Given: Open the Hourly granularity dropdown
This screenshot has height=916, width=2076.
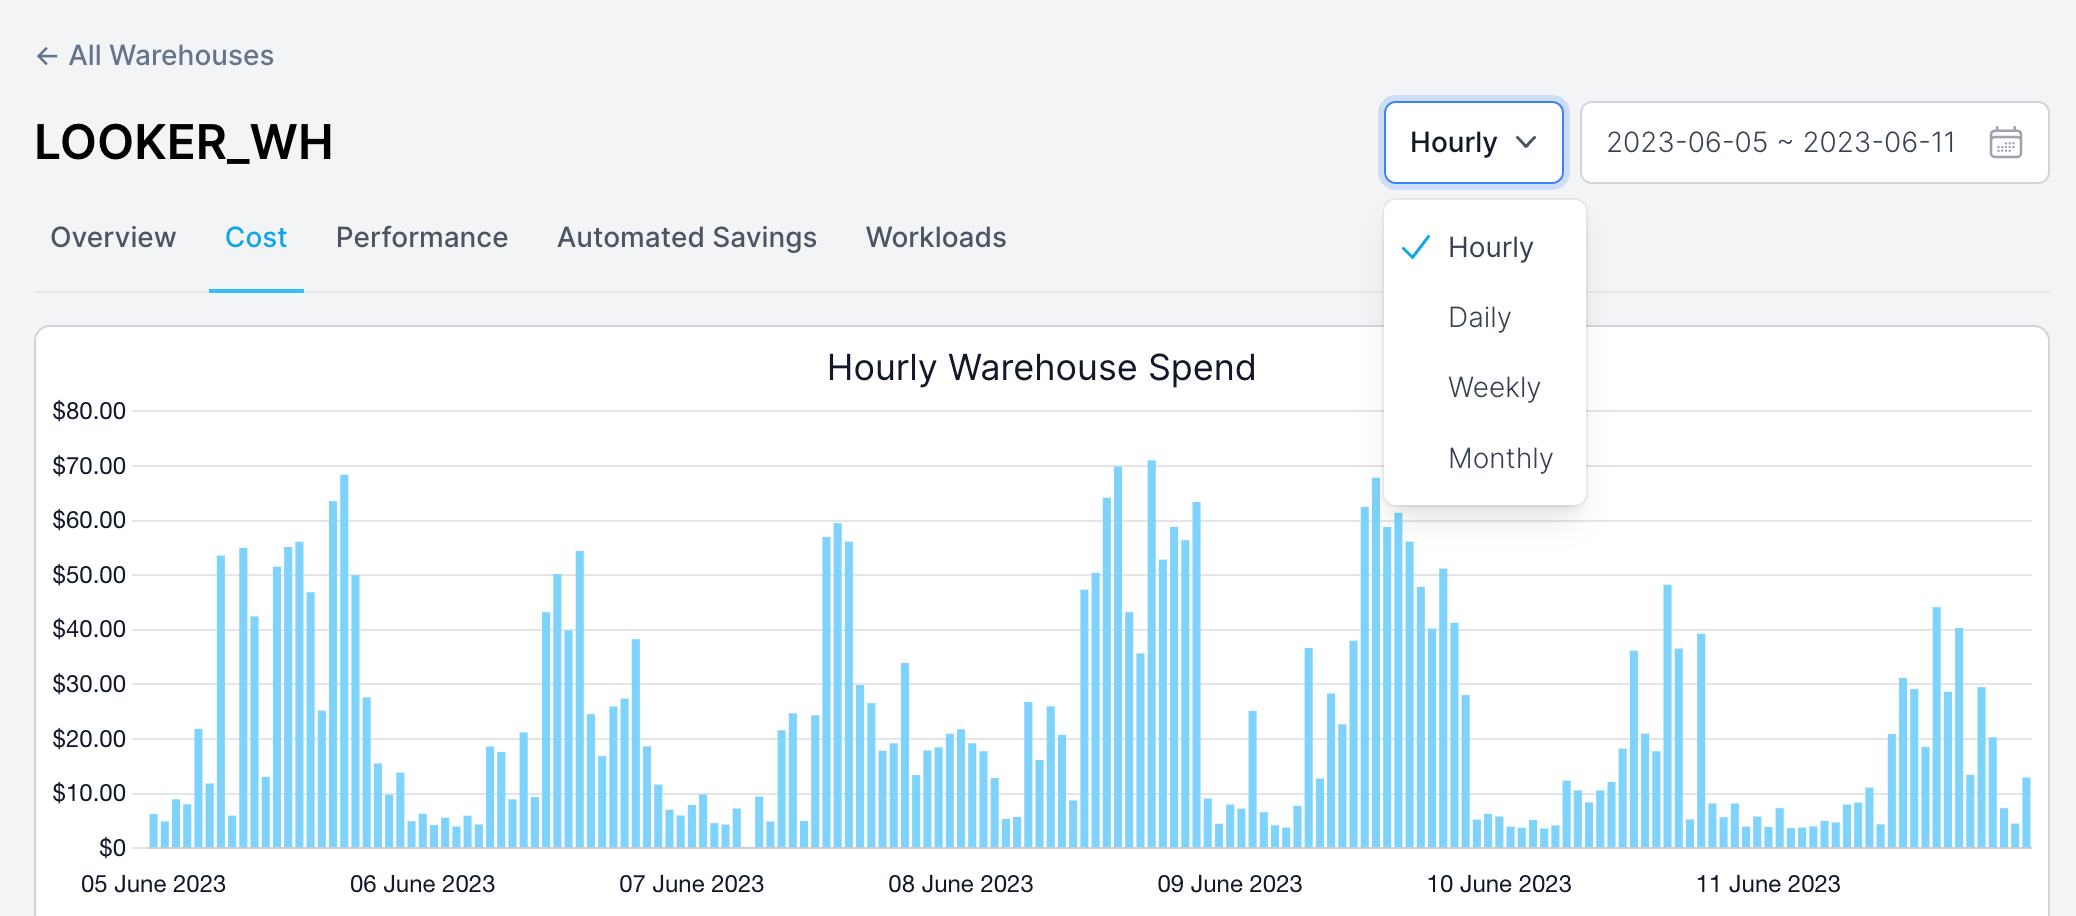Looking at the screenshot, I should (x=1473, y=142).
